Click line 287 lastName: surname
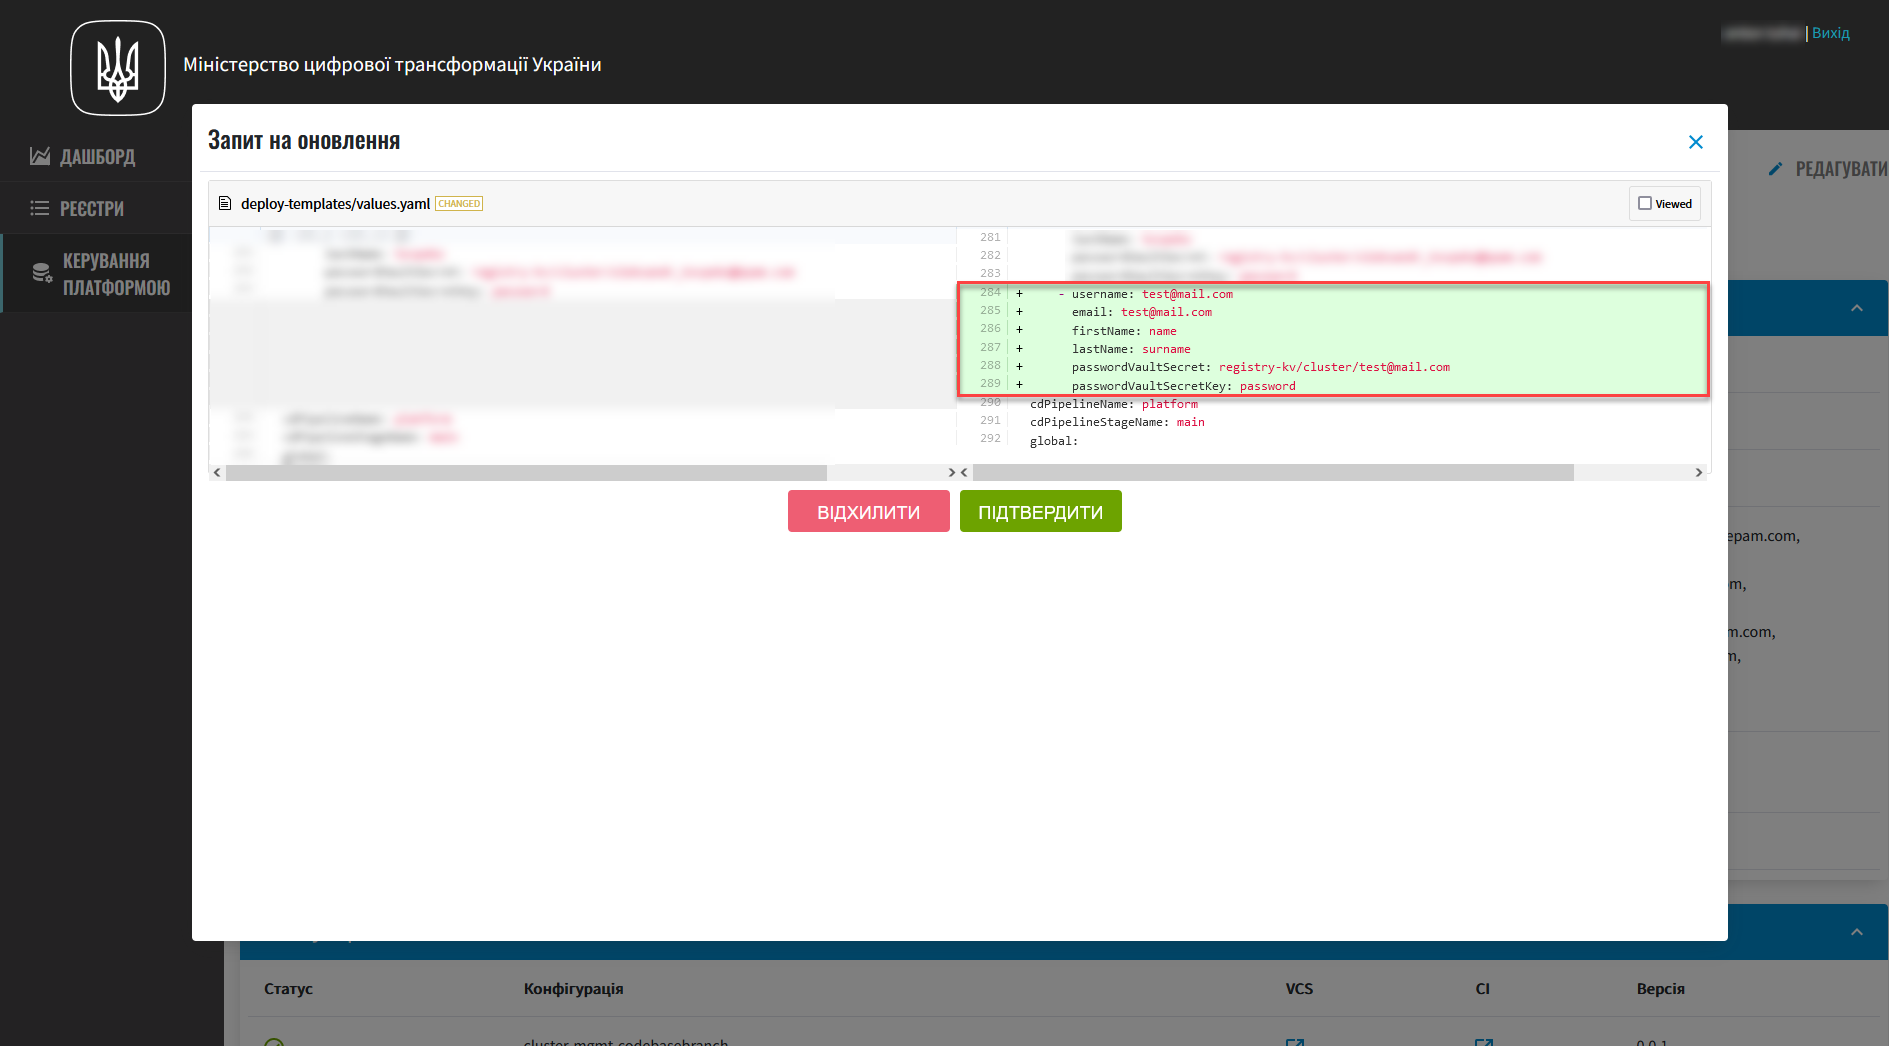Viewport: 1889px width, 1046px height. [1333, 348]
